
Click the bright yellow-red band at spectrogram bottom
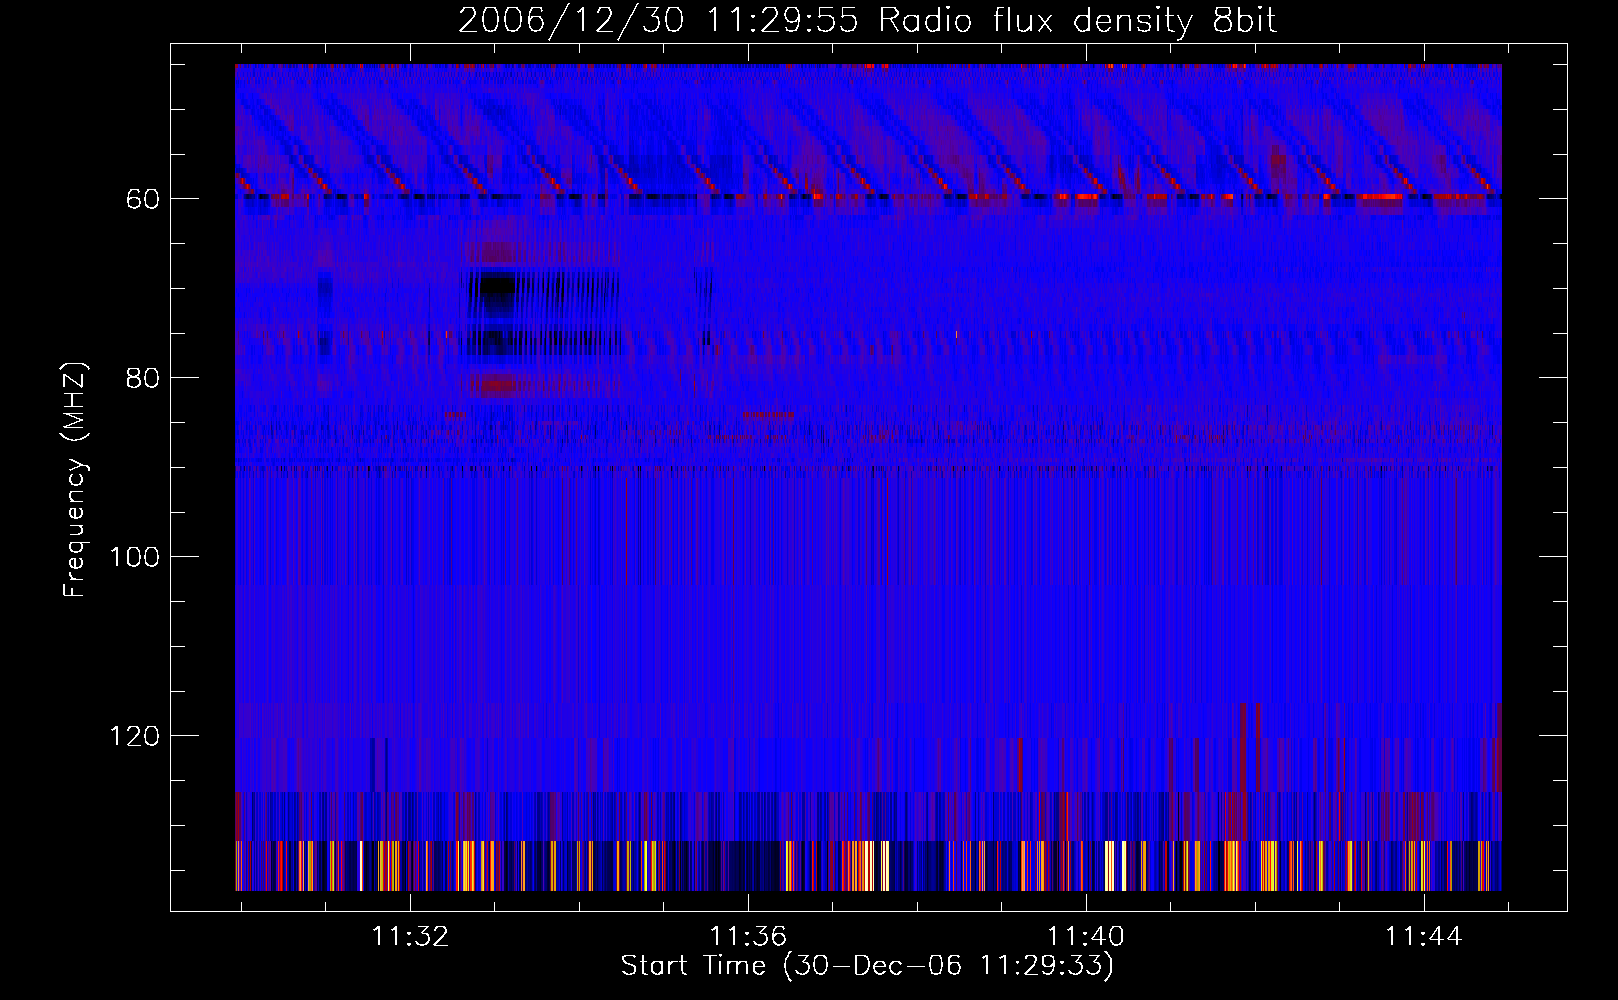coord(868,866)
